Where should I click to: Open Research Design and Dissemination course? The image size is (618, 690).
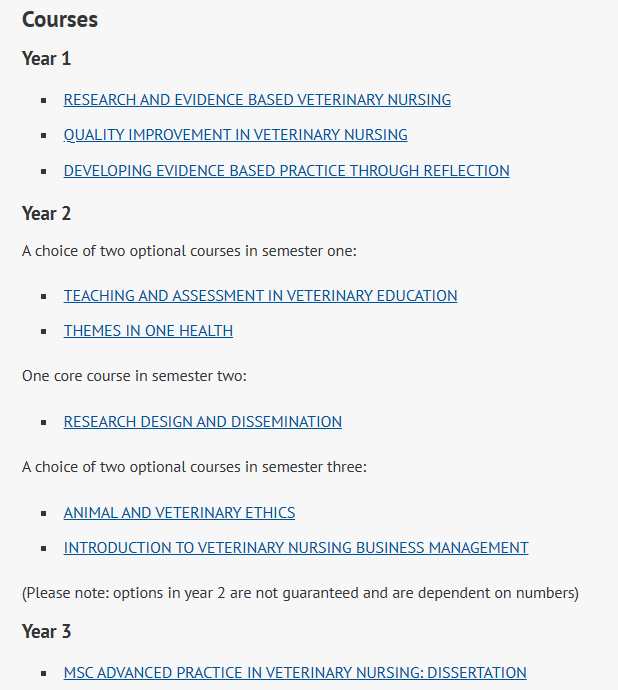[203, 422]
